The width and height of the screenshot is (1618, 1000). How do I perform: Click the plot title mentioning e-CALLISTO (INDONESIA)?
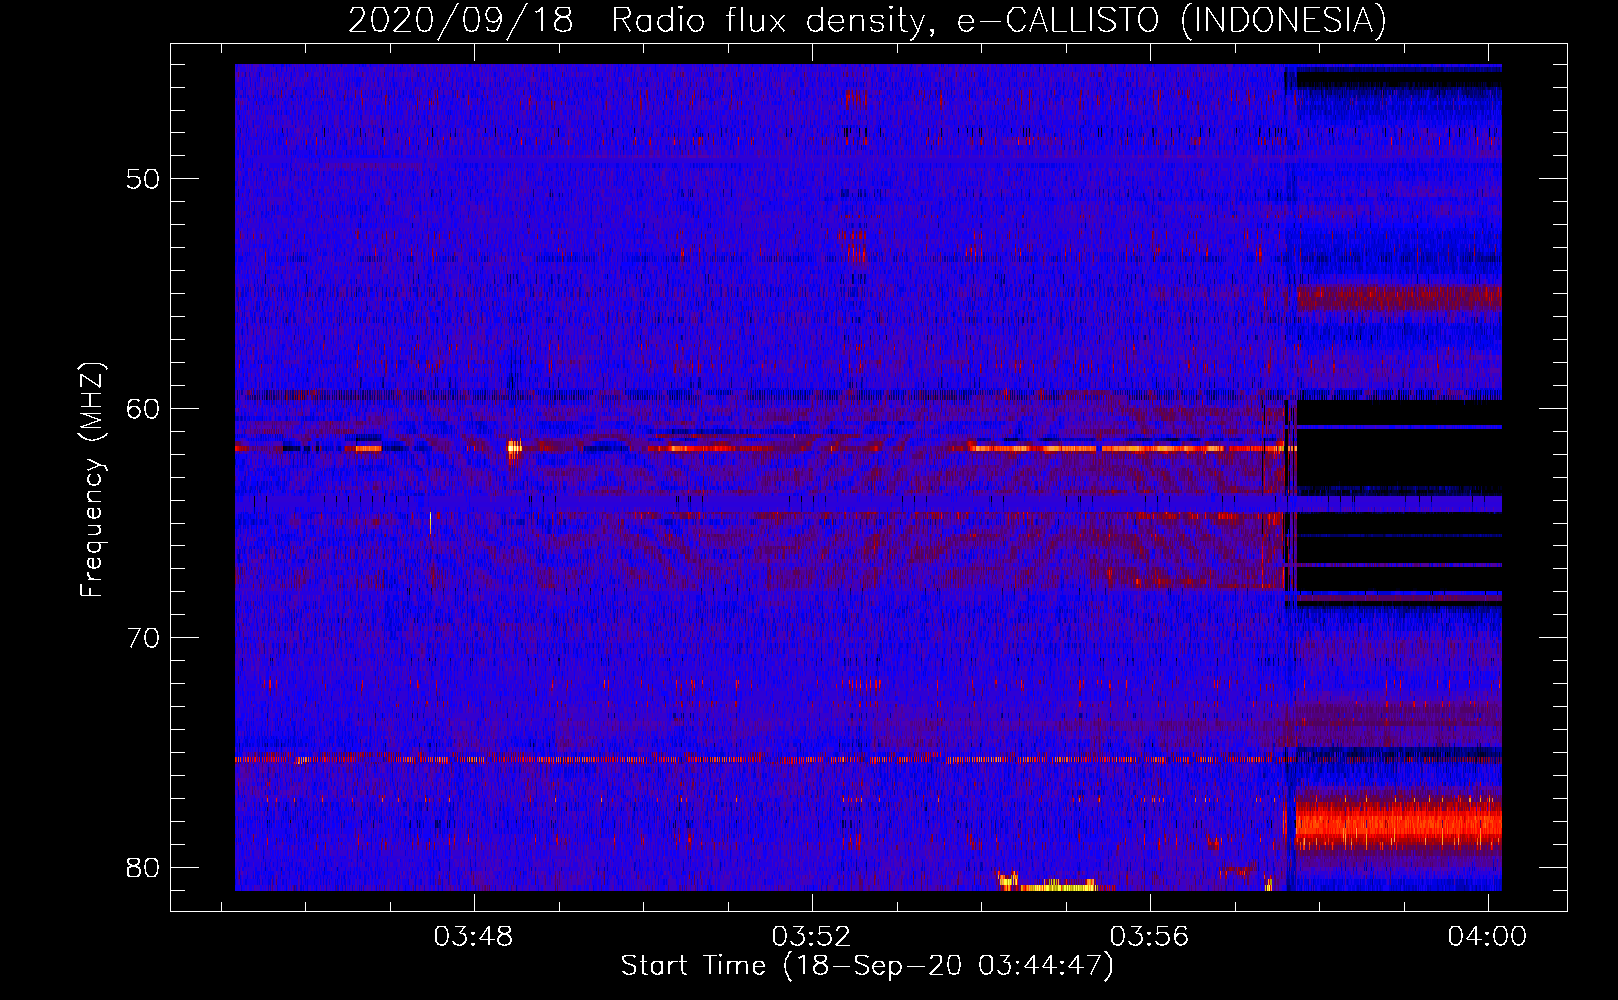[x=867, y=20]
